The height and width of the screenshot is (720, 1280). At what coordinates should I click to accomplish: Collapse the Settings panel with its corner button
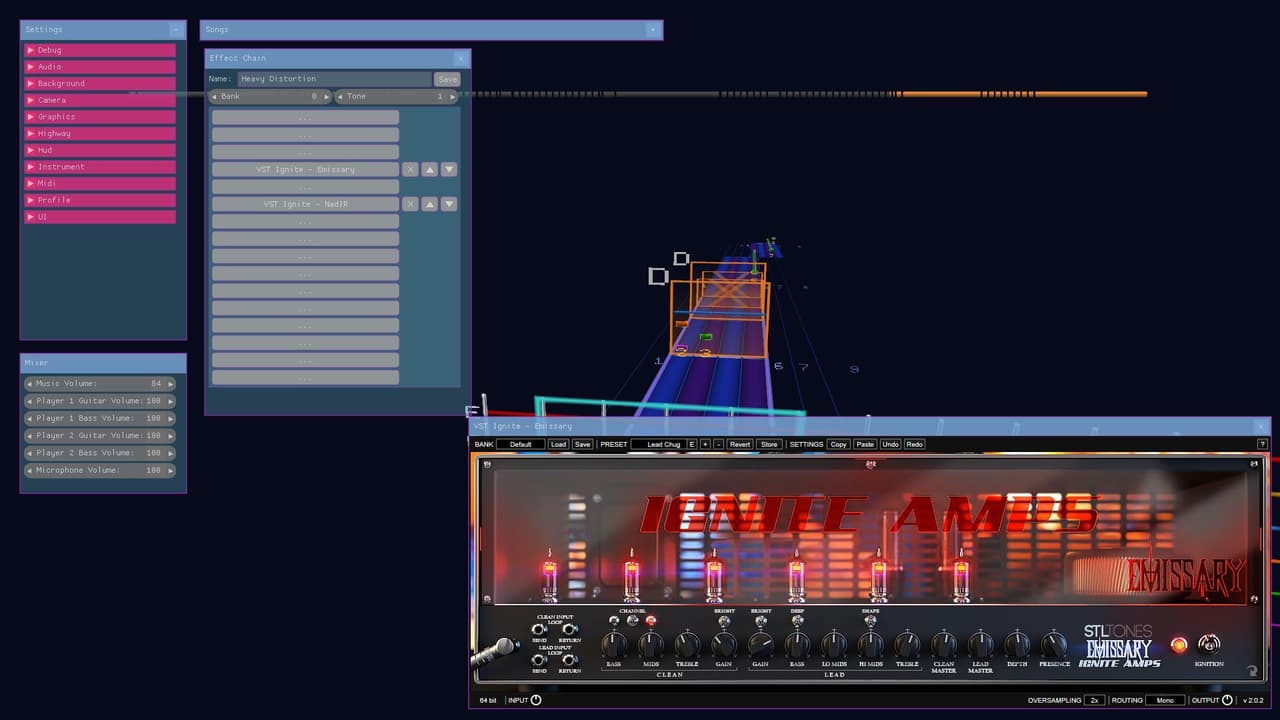point(176,30)
